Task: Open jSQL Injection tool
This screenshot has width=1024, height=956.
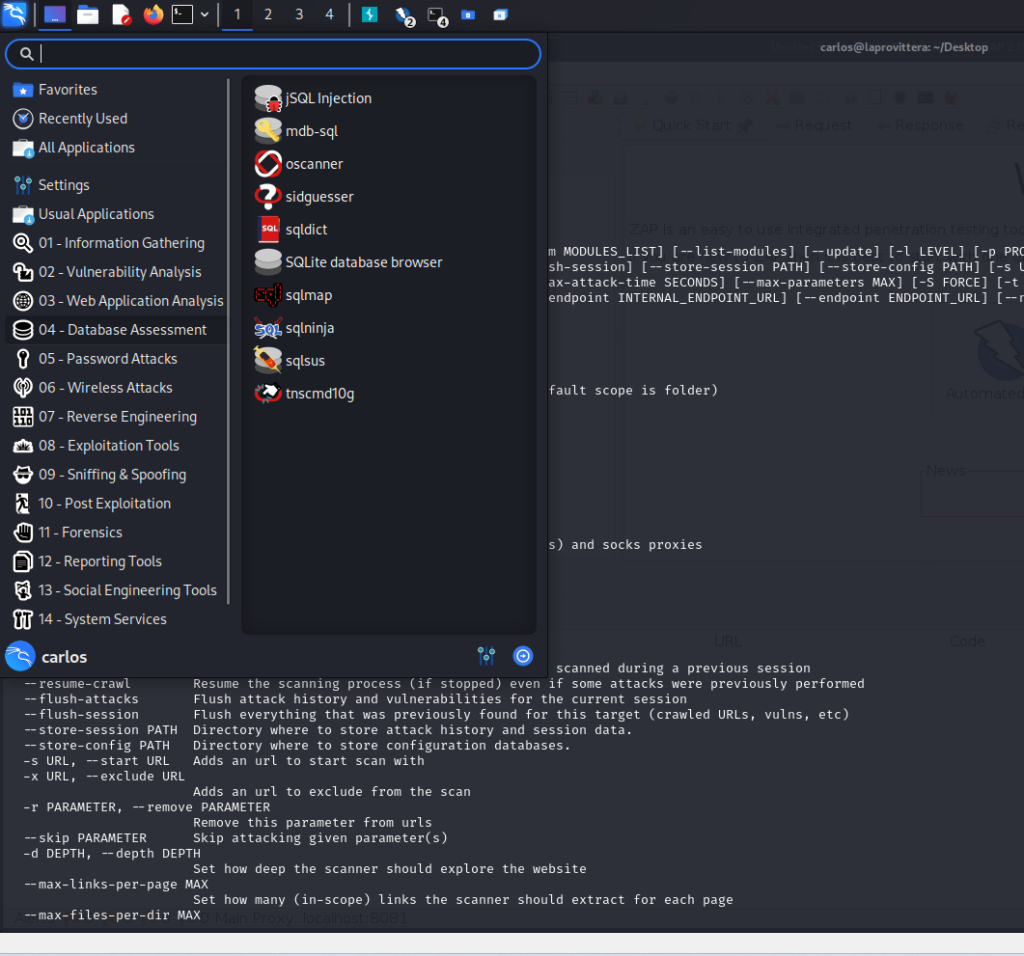Action: coord(328,98)
